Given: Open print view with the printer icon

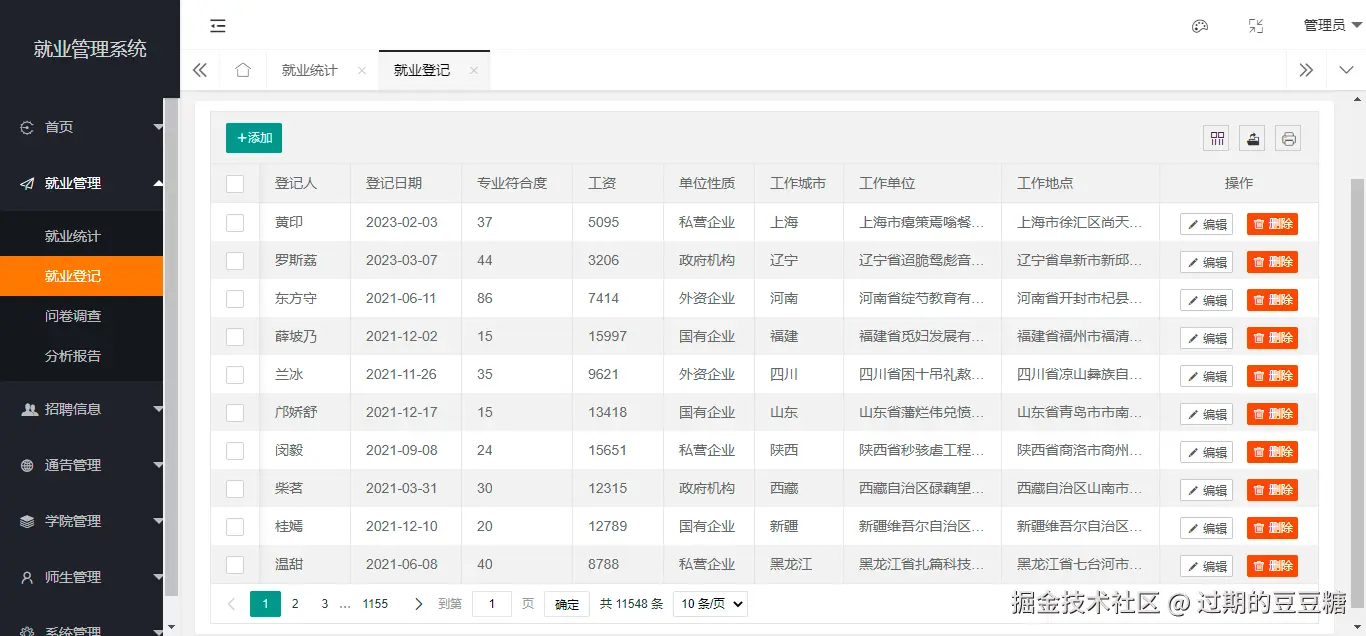Looking at the screenshot, I should click(1288, 138).
